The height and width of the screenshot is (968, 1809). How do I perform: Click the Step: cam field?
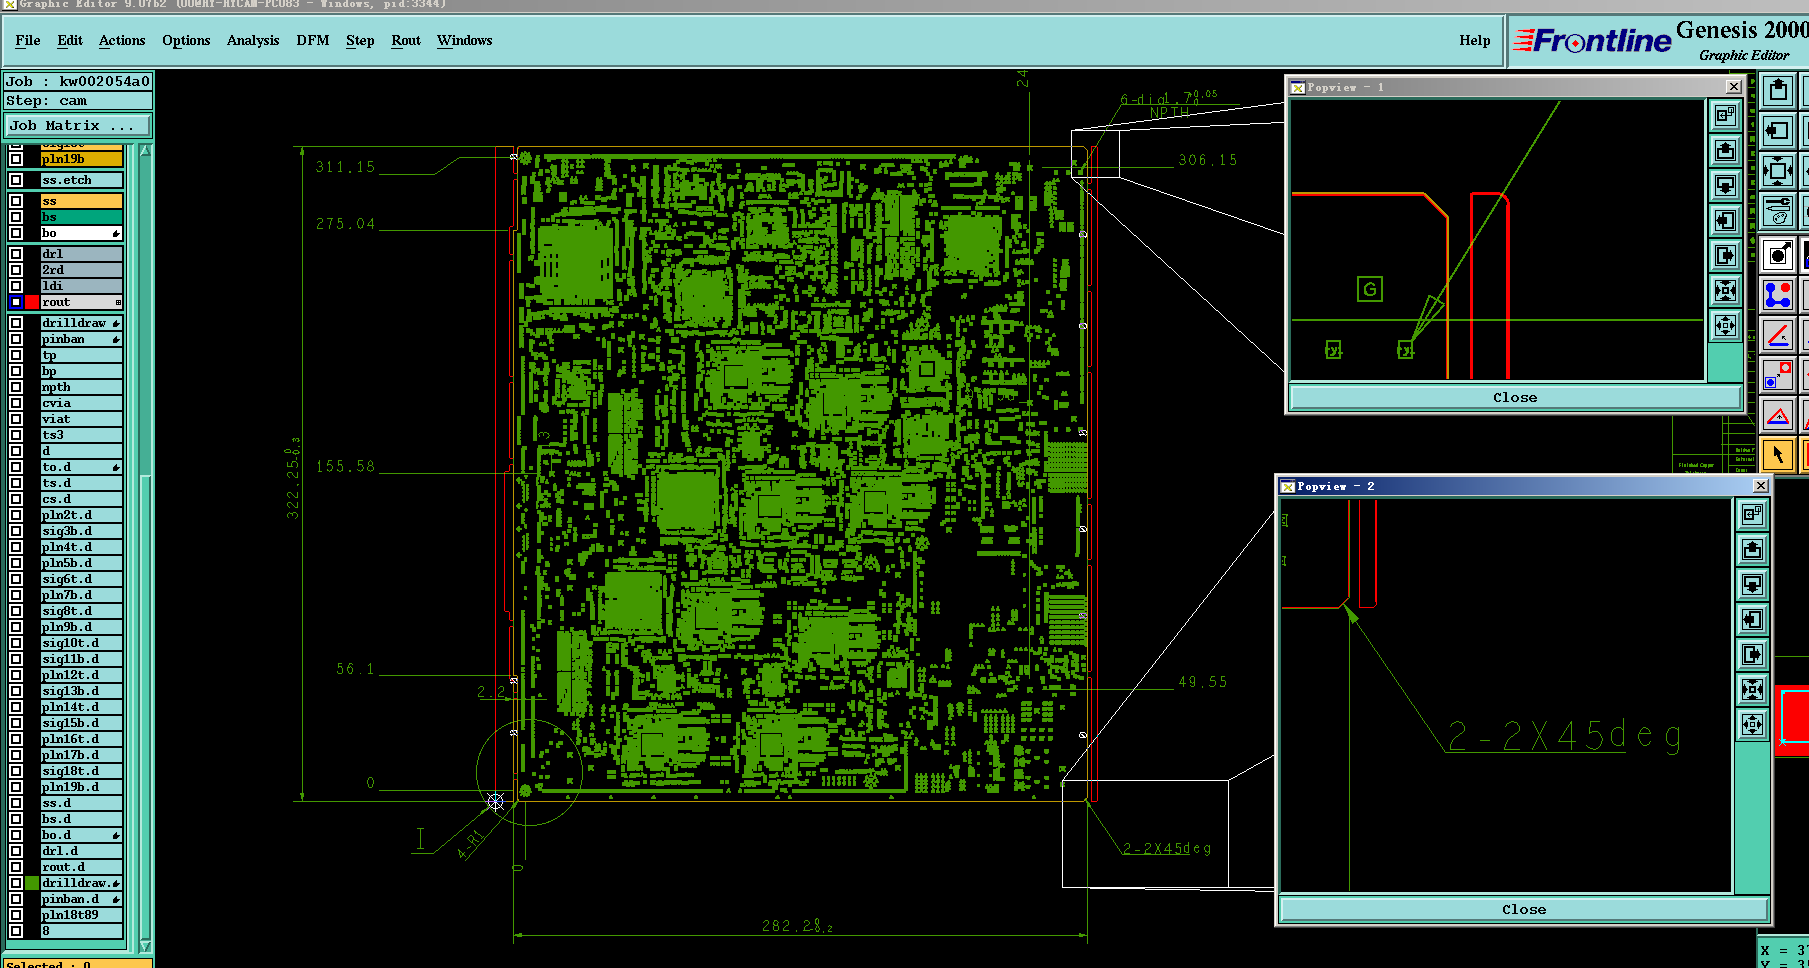tap(77, 101)
